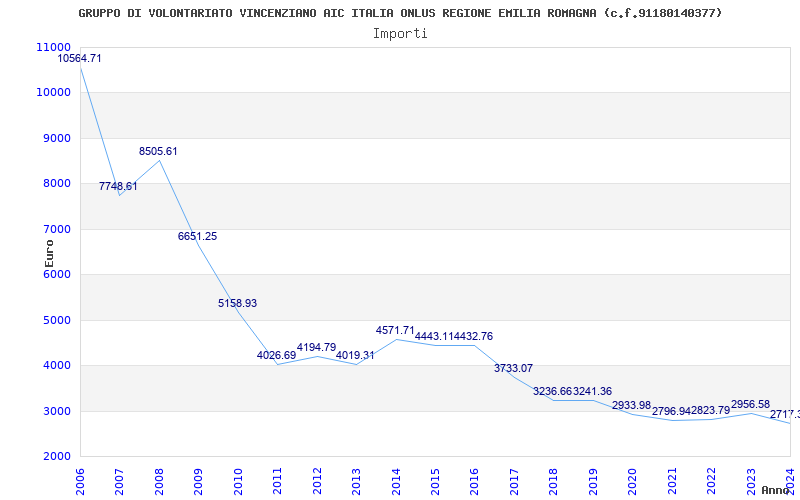Click the 11000 y-axis tick

click(x=54, y=47)
